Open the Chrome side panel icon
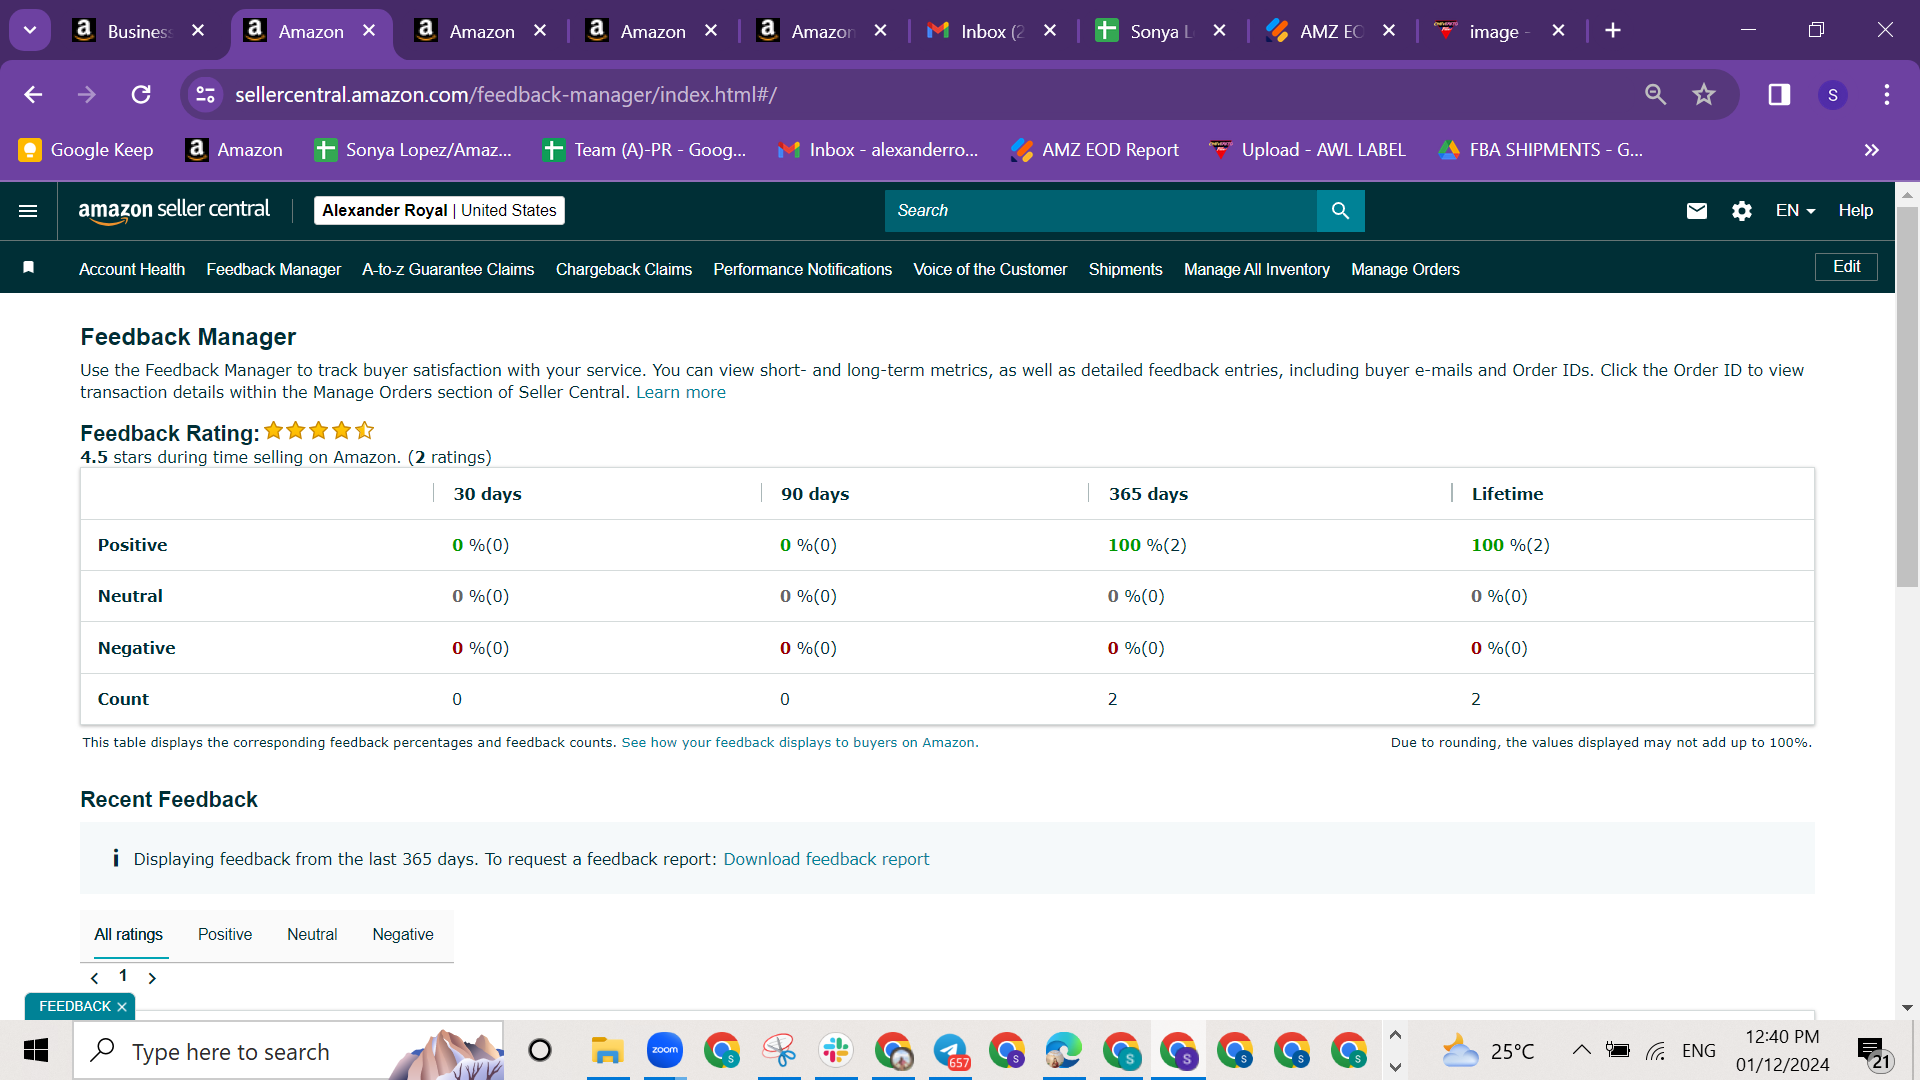This screenshot has width=1920, height=1080. (x=1779, y=94)
